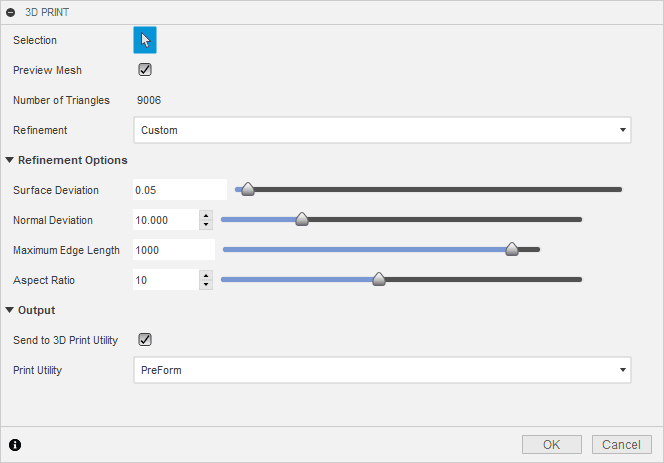Image resolution: width=664 pixels, height=463 pixels.
Task: Click the Maximum Edge Length slider handle
Action: (x=512, y=250)
